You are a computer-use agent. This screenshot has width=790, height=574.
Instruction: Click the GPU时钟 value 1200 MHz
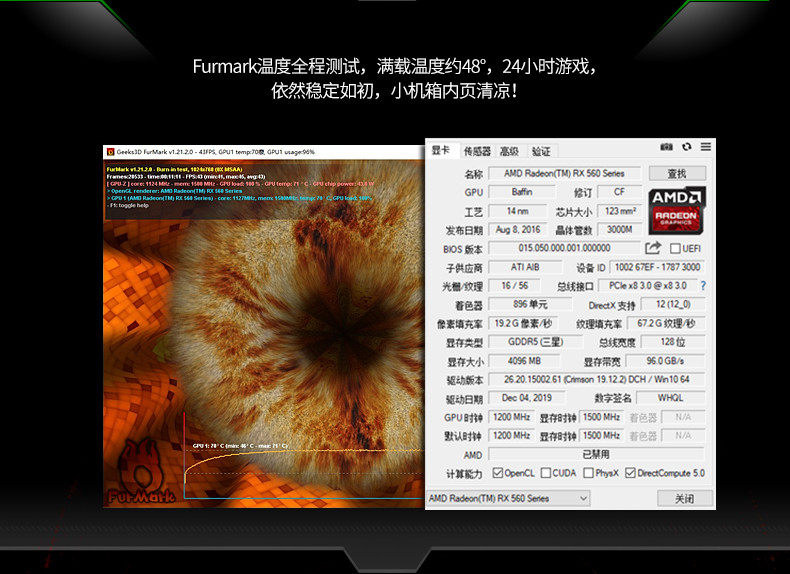[x=511, y=417]
